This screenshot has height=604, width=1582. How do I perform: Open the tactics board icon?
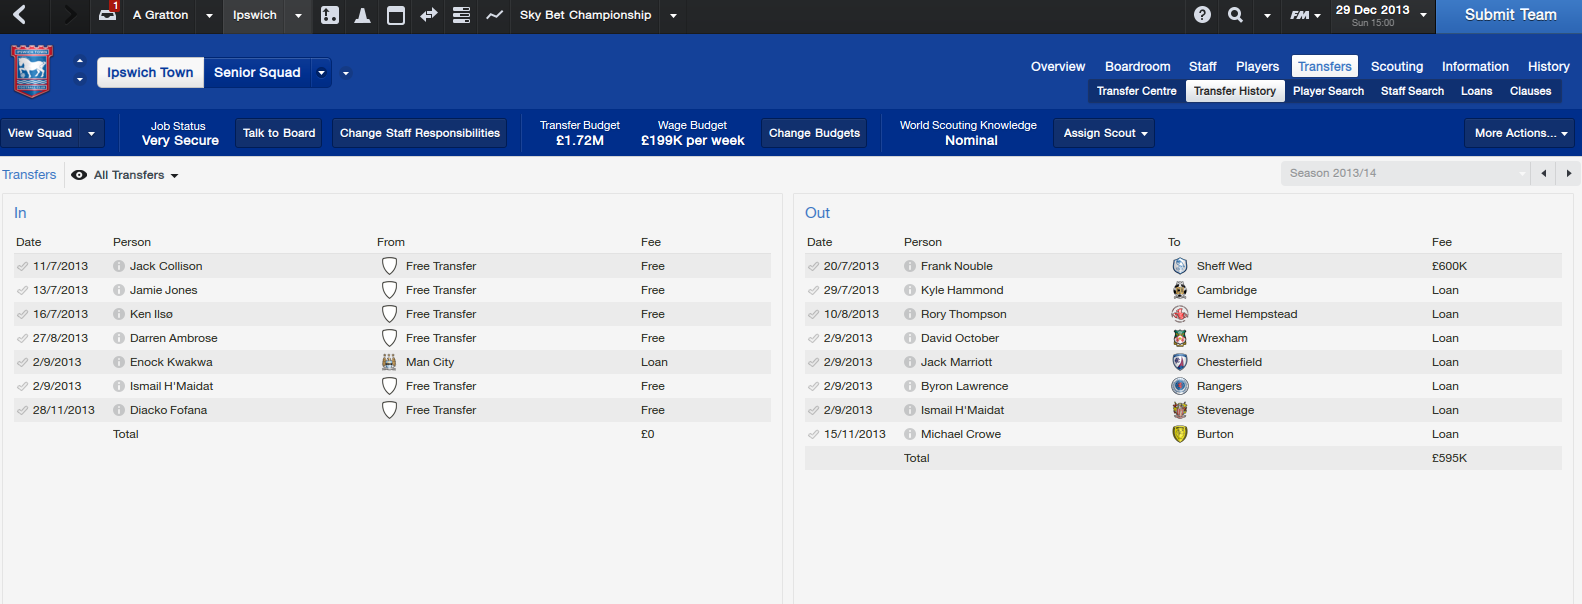[x=330, y=15]
